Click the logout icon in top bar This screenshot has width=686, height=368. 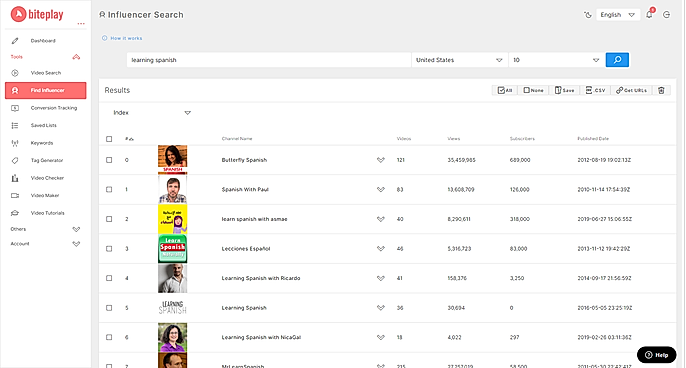[x=666, y=15]
